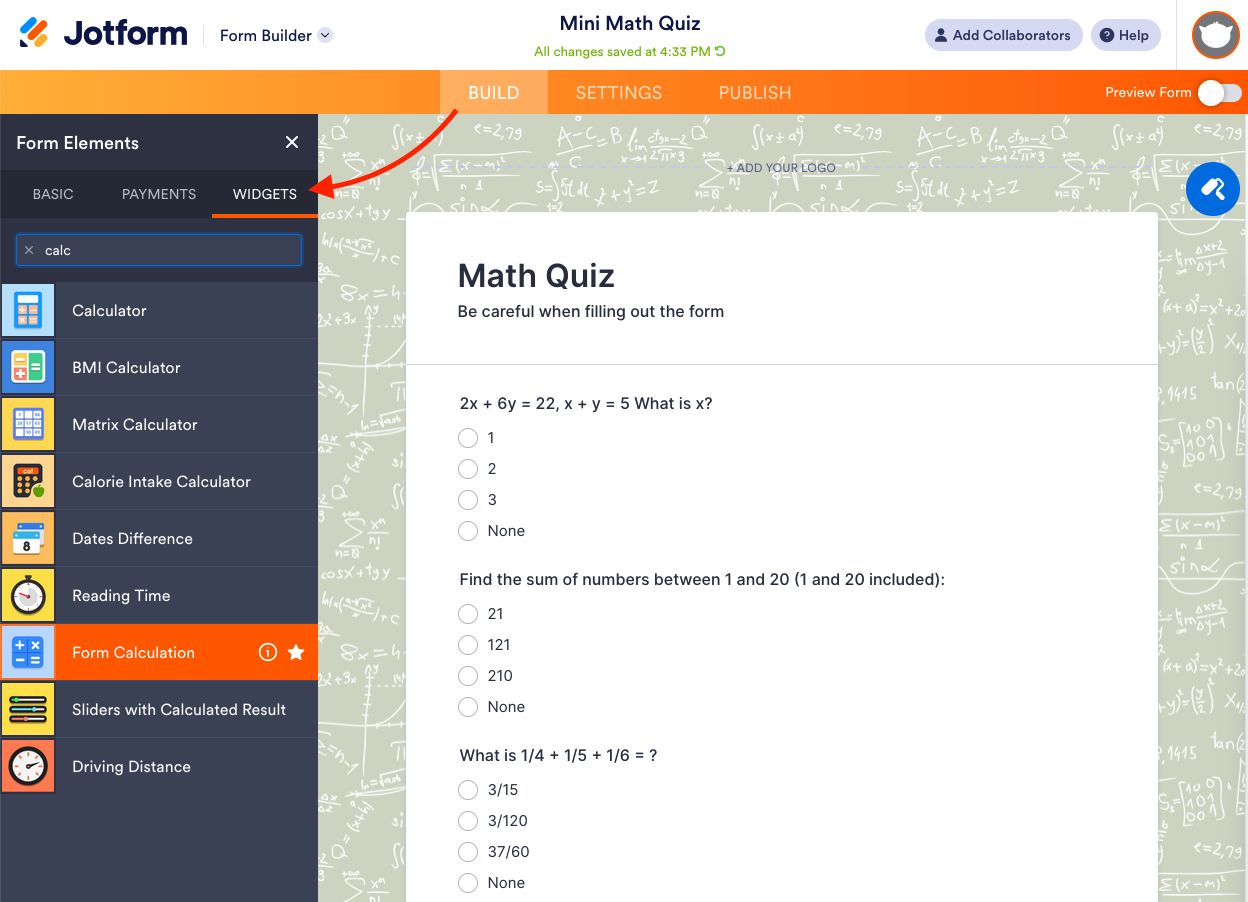The image size is (1248, 902).
Task: Click Add Your Logo link
Action: pos(782,168)
